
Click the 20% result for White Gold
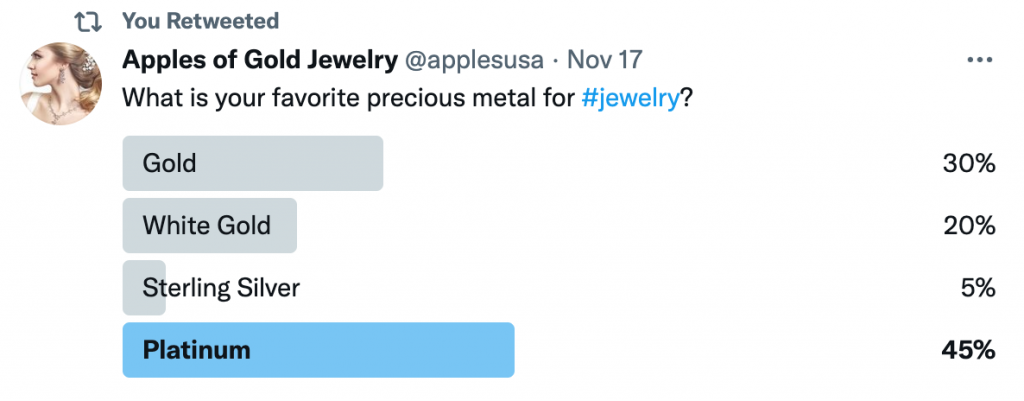click(968, 225)
